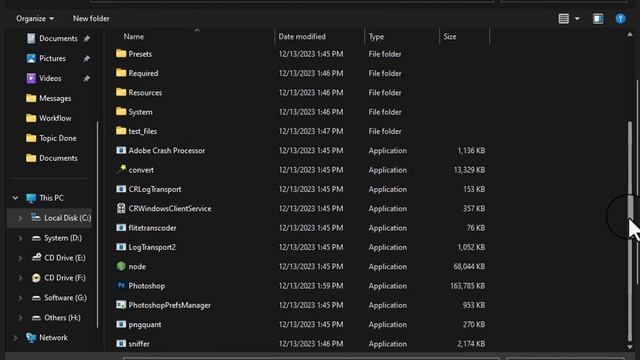The width and height of the screenshot is (640, 360).
Task: Expand Others (H:) drive node
Action: pos(20,318)
